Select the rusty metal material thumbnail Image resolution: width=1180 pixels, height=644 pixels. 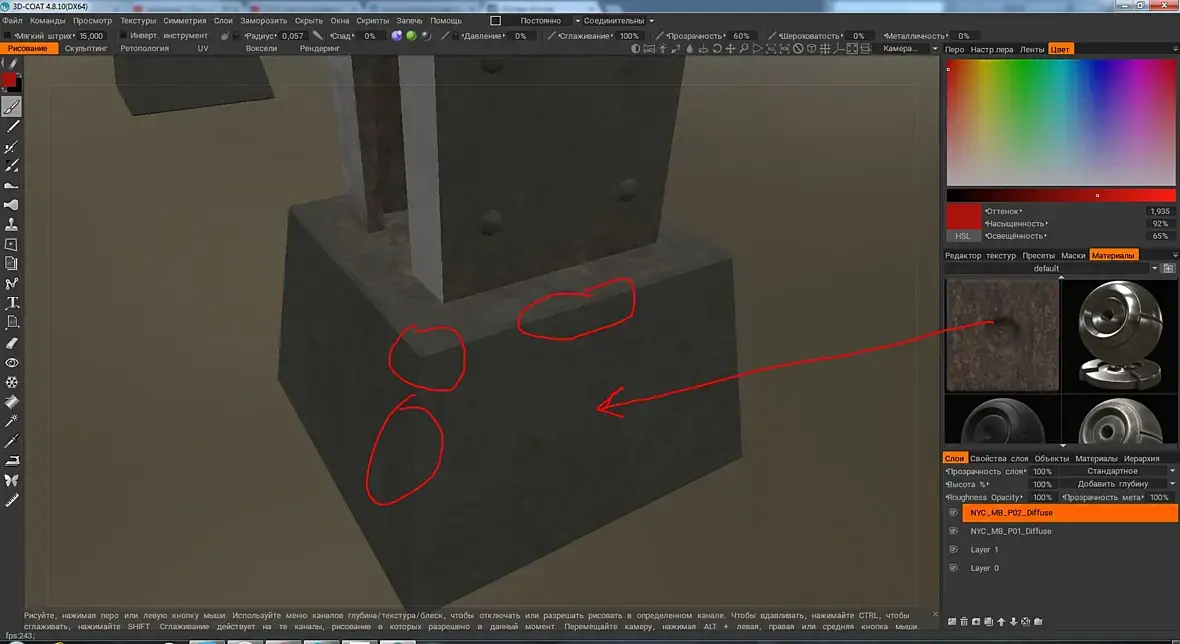(x=1002, y=336)
